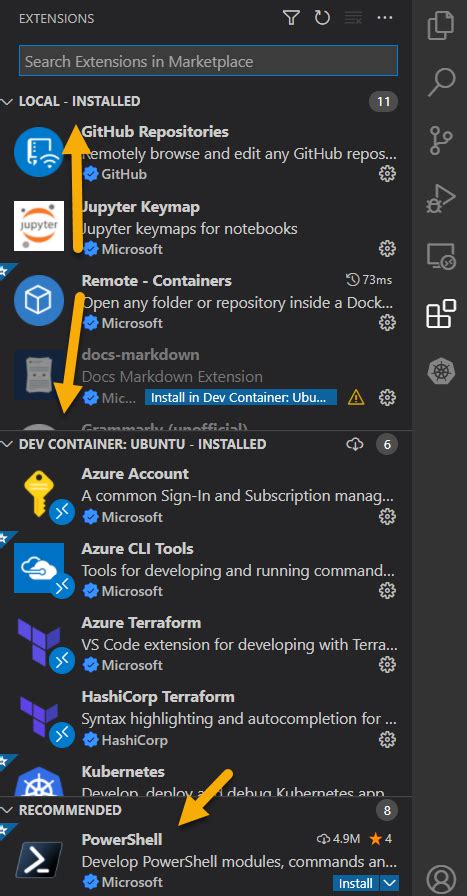Click the Search Extensions in Marketplace field

[x=208, y=61]
